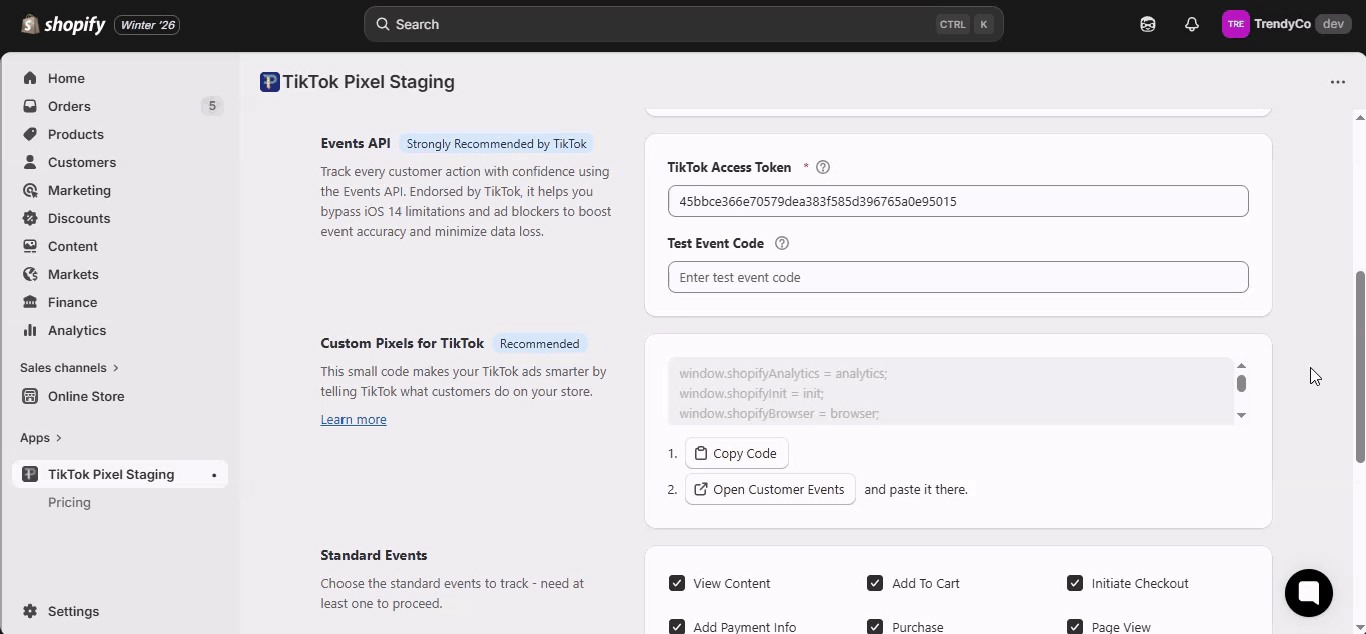Click the main page vertical scrollbar
1366x634 pixels.
[1359, 366]
